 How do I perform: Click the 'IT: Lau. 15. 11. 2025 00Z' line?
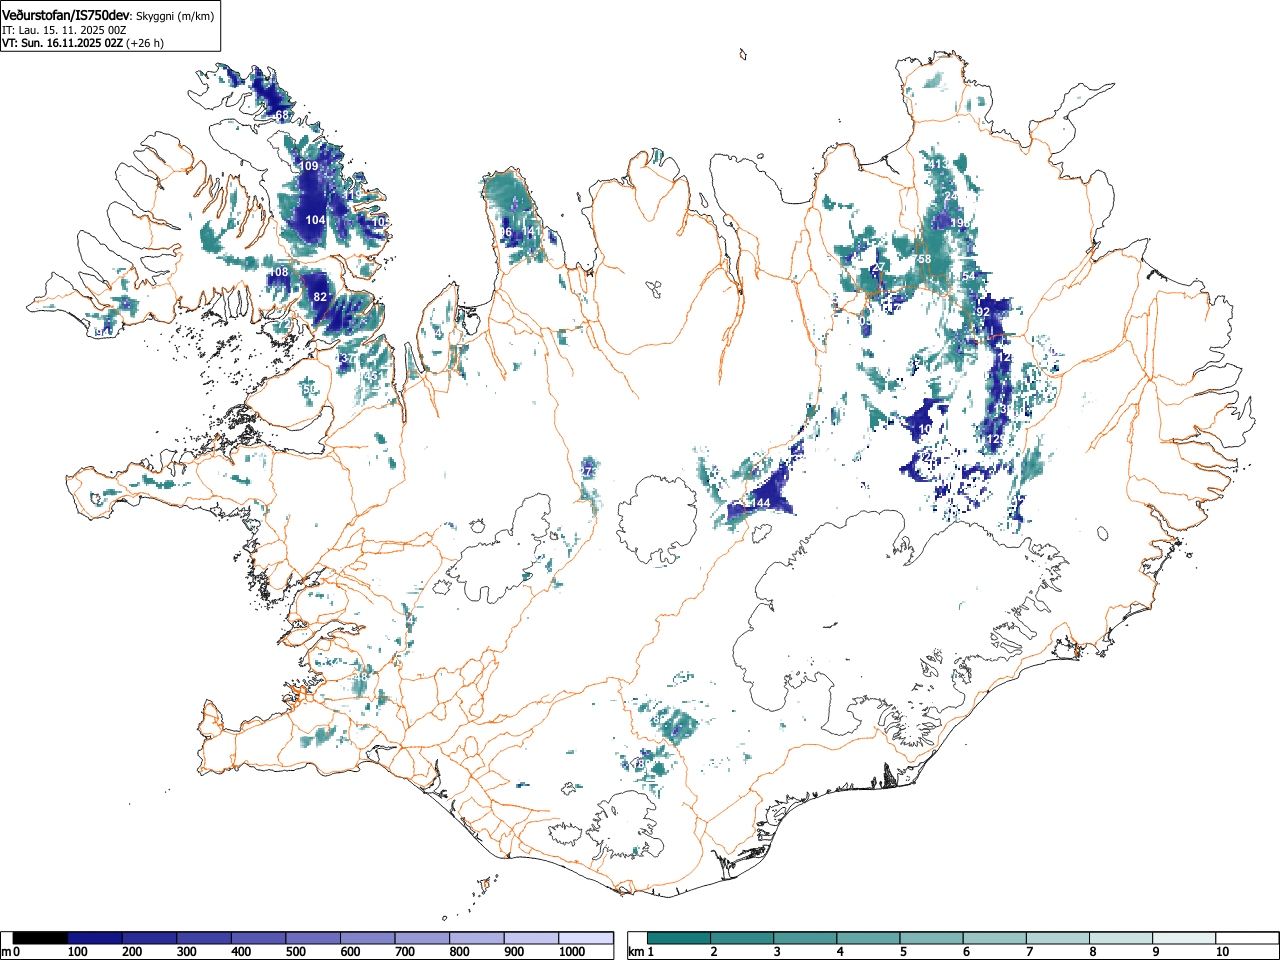[64, 30]
